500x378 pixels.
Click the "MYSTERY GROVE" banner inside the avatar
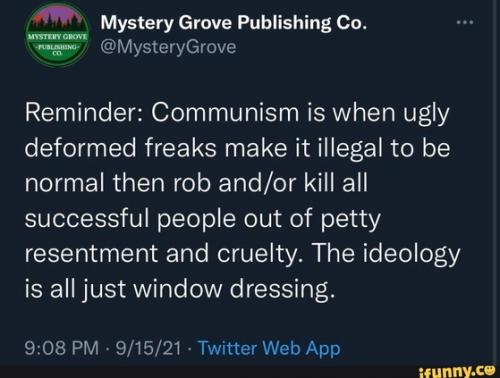tap(57, 36)
